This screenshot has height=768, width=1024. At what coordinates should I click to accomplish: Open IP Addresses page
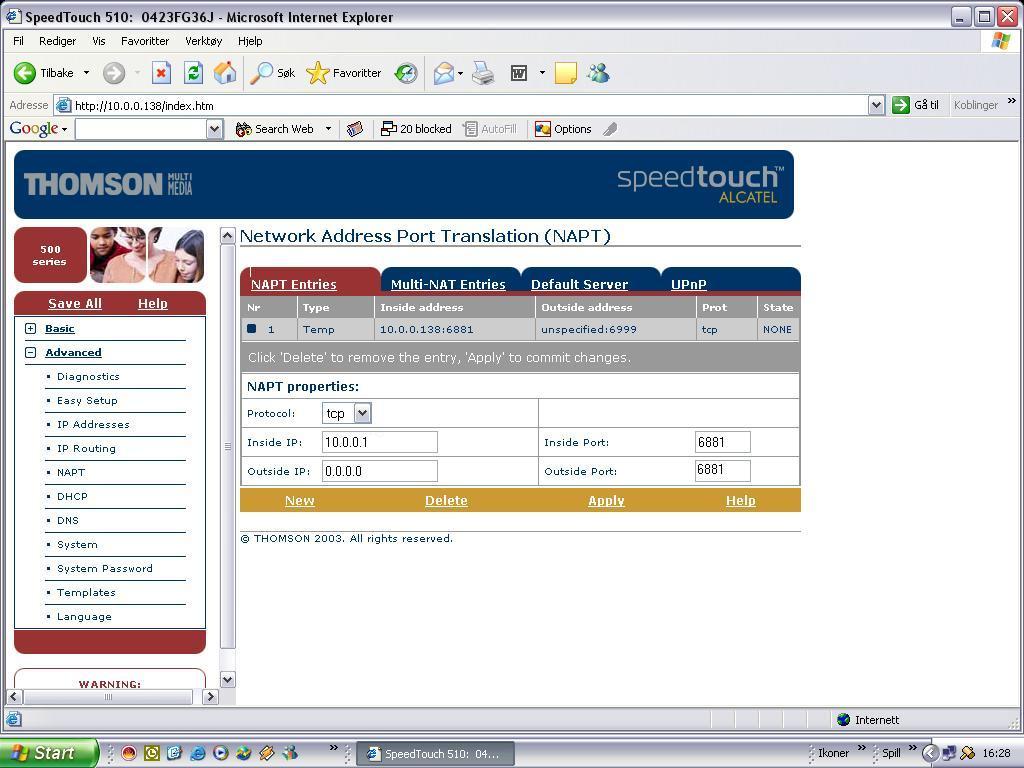click(93, 424)
